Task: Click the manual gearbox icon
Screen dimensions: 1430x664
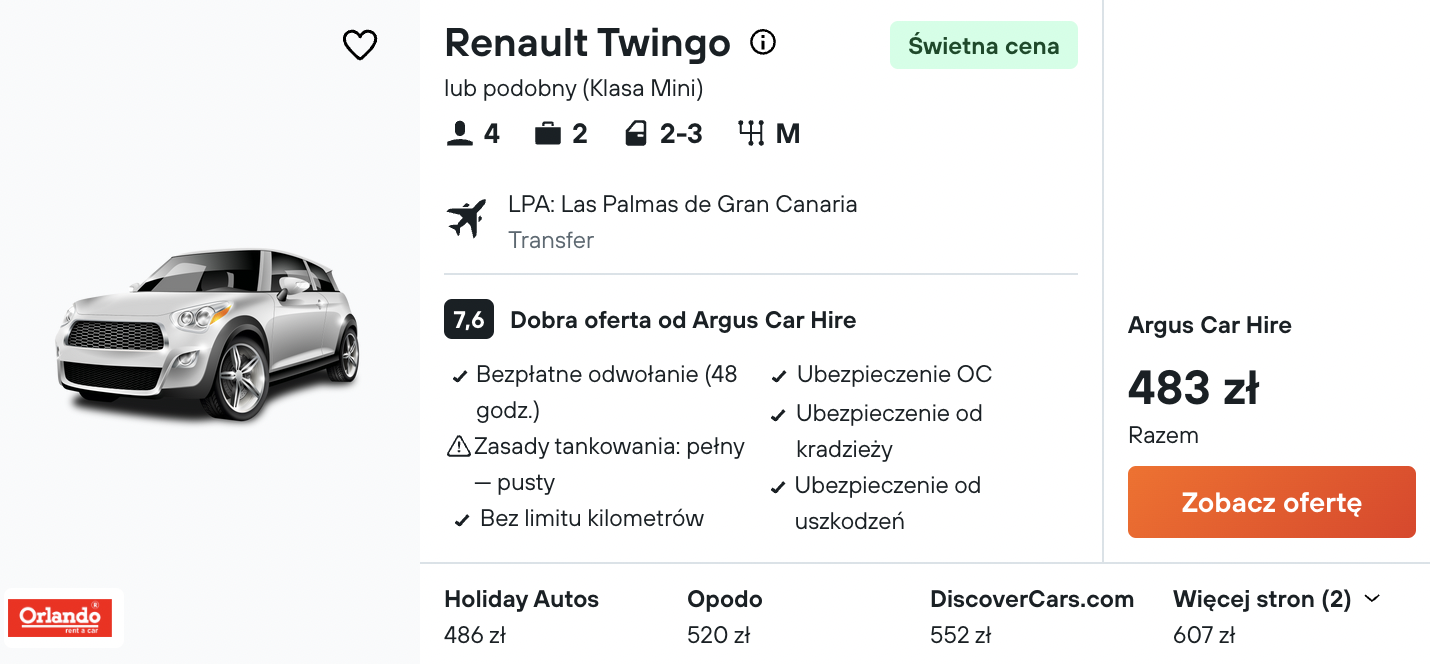Action: click(750, 134)
